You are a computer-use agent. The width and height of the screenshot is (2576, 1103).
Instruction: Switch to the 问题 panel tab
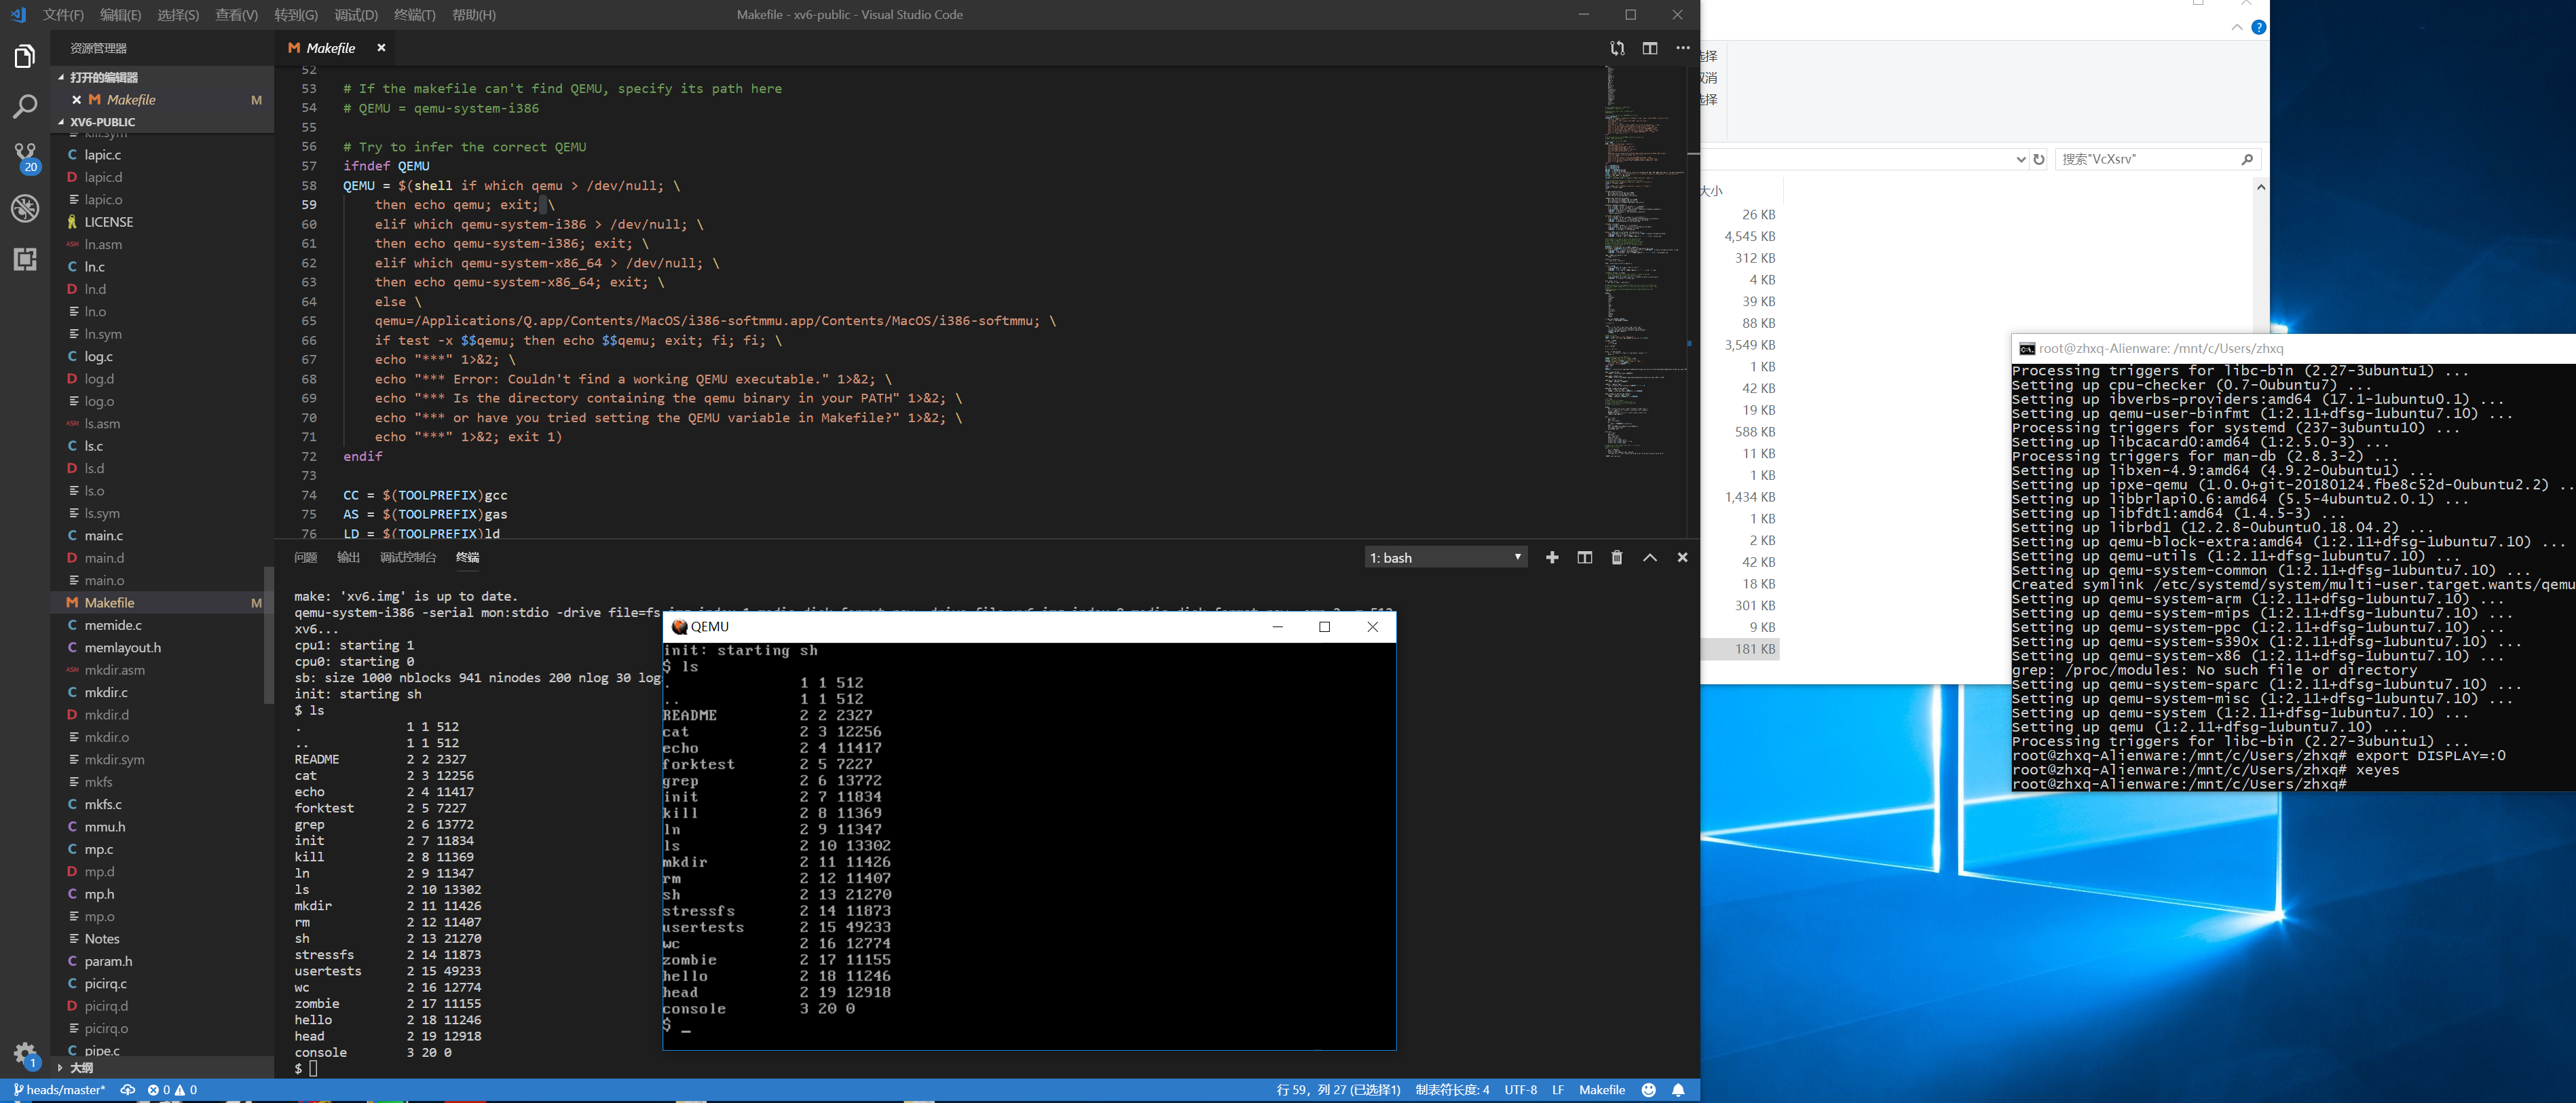(x=306, y=558)
